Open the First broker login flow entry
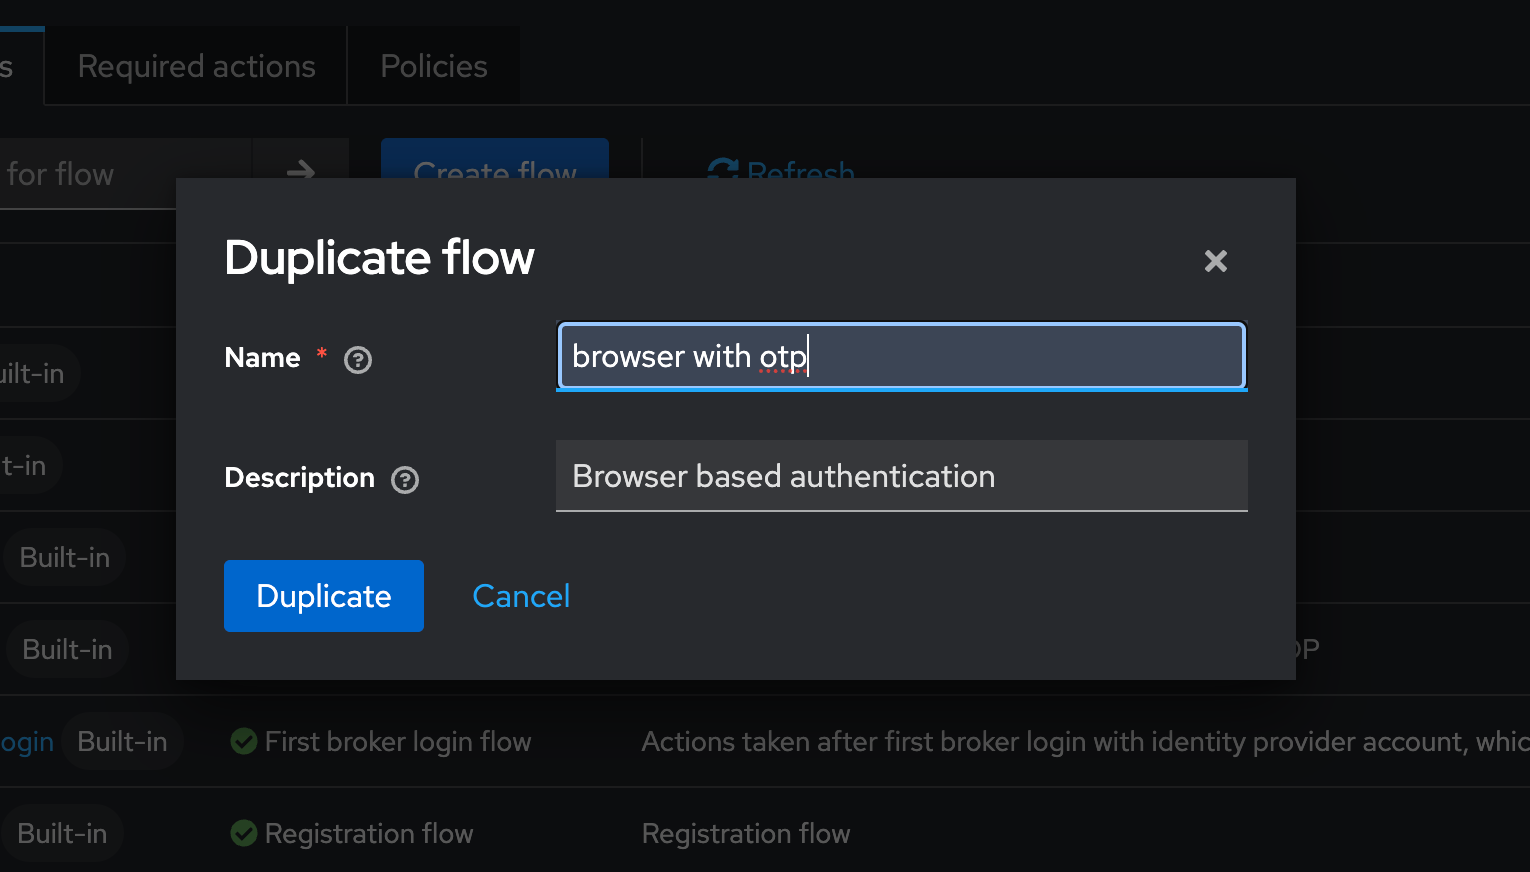The width and height of the screenshot is (1530, 872). pos(397,741)
